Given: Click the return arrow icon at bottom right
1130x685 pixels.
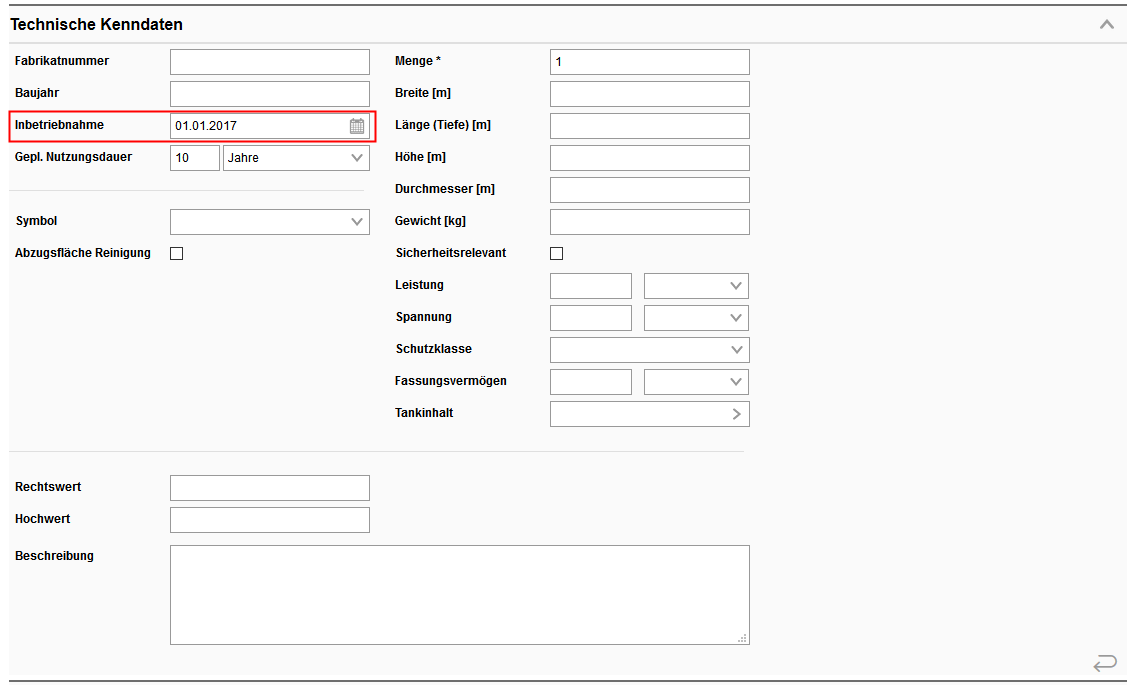Looking at the screenshot, I should [1104, 663].
